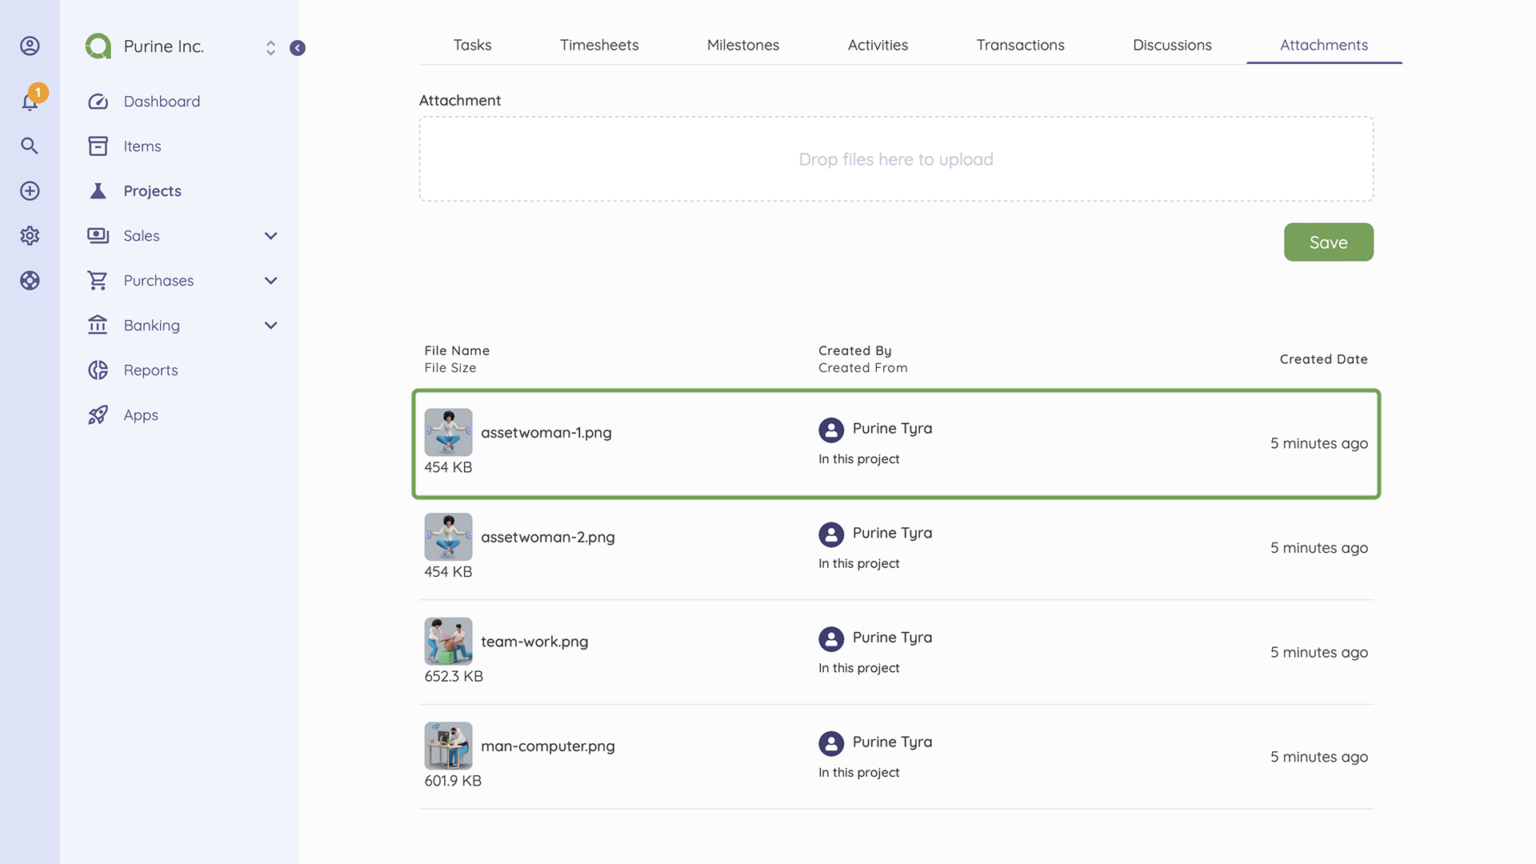The height and width of the screenshot is (864, 1536).
Task: Switch to the Discussions tab
Action: pos(1172,45)
